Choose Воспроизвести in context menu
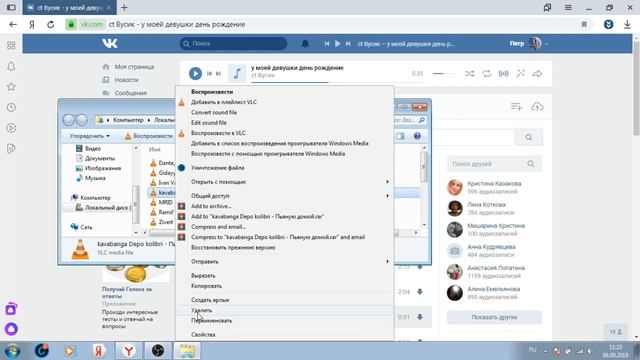Screen dimensions: 640x360 click(x=285, y=92)
